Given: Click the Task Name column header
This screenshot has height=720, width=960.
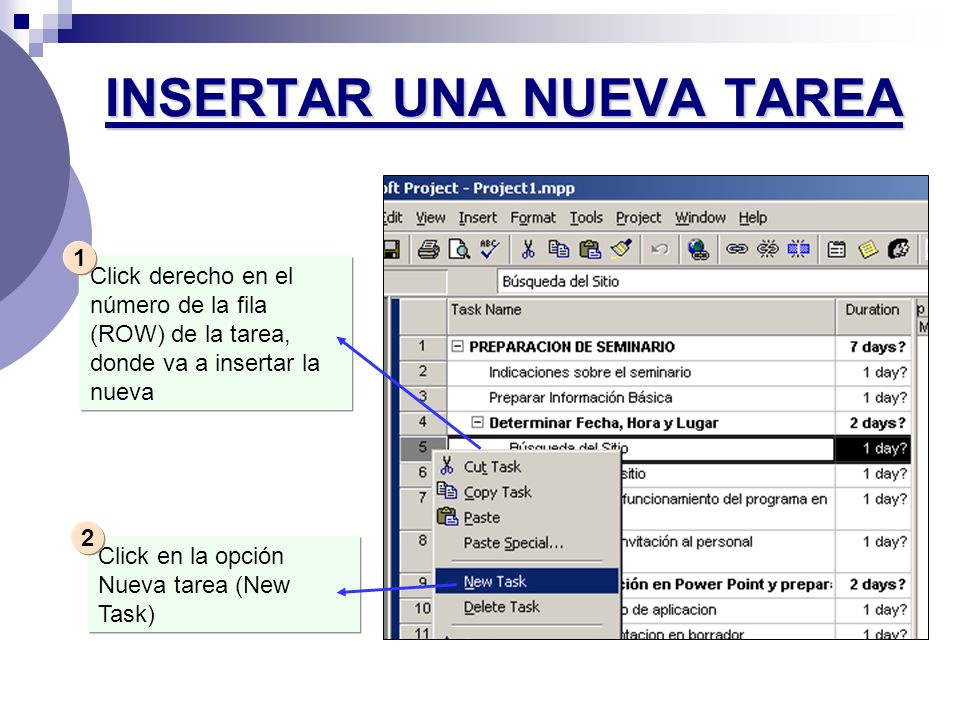Looking at the screenshot, I should tap(641, 317).
